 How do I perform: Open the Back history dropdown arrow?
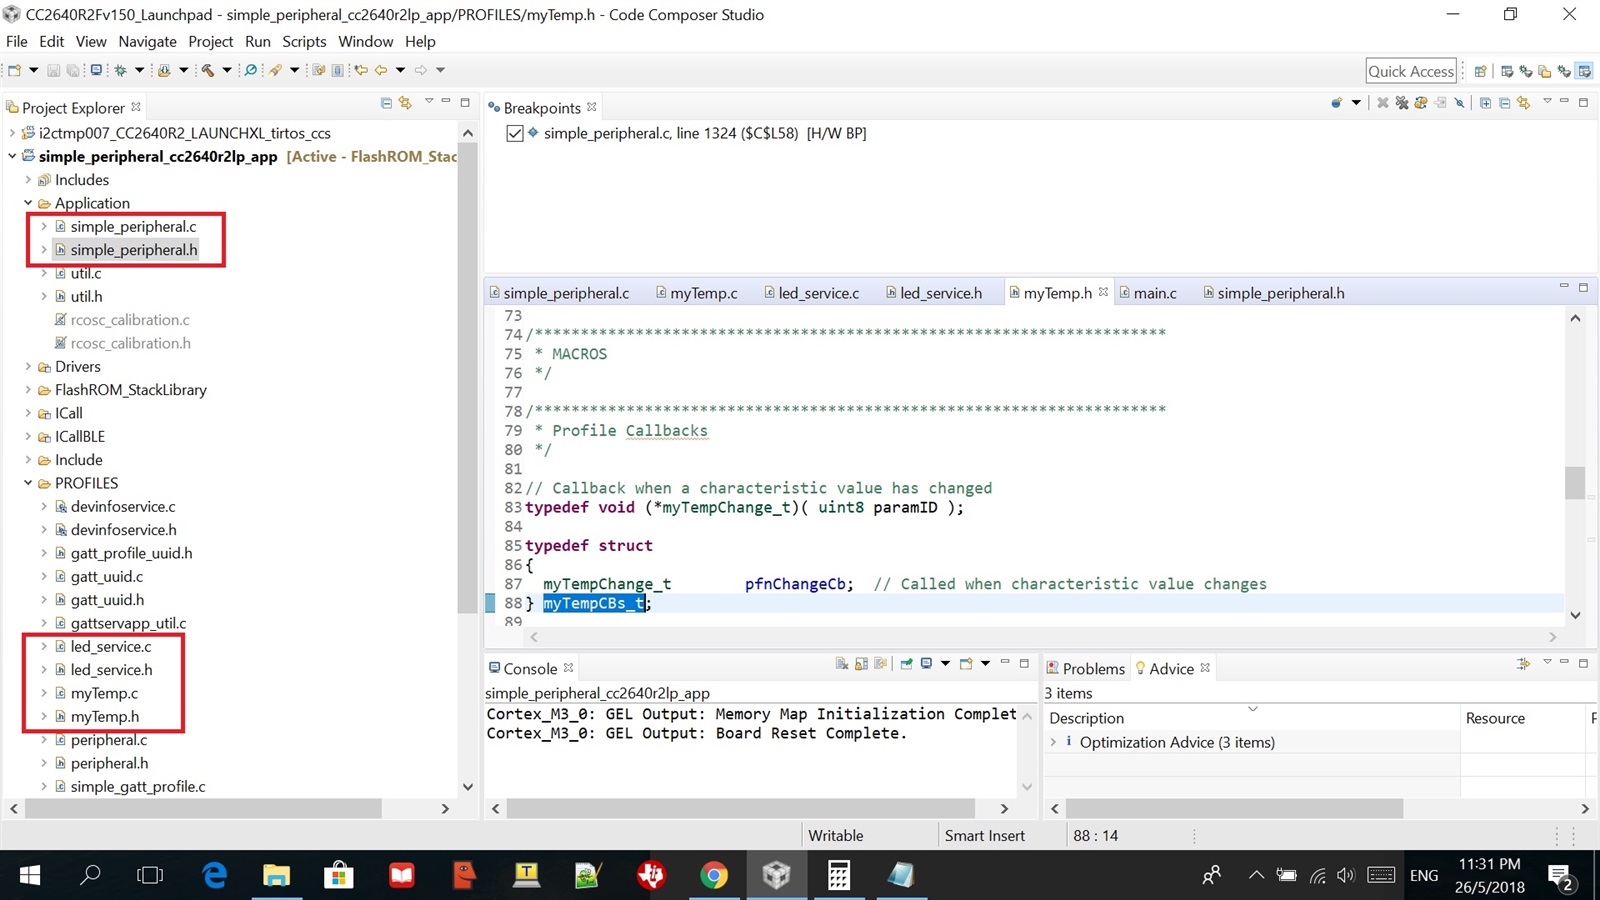(400, 70)
